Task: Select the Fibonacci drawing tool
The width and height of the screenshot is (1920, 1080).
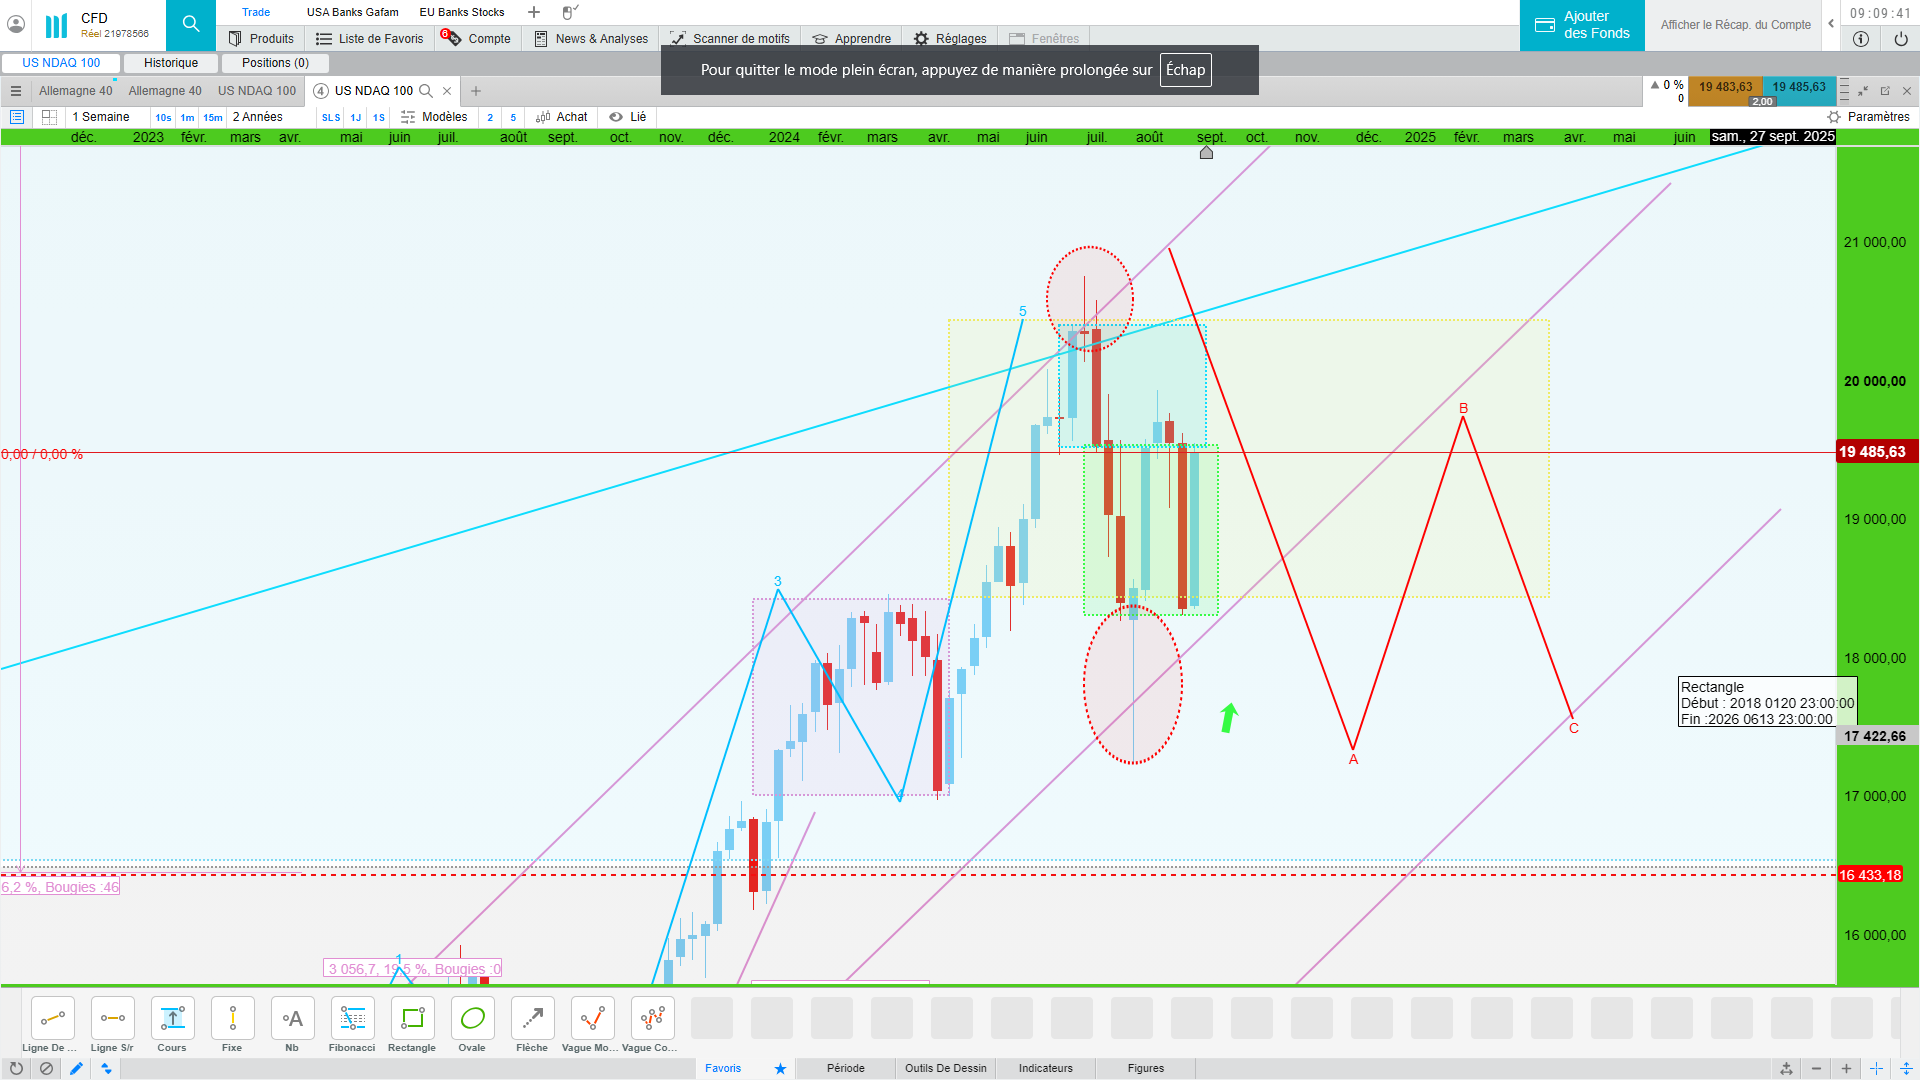Action: [352, 1019]
